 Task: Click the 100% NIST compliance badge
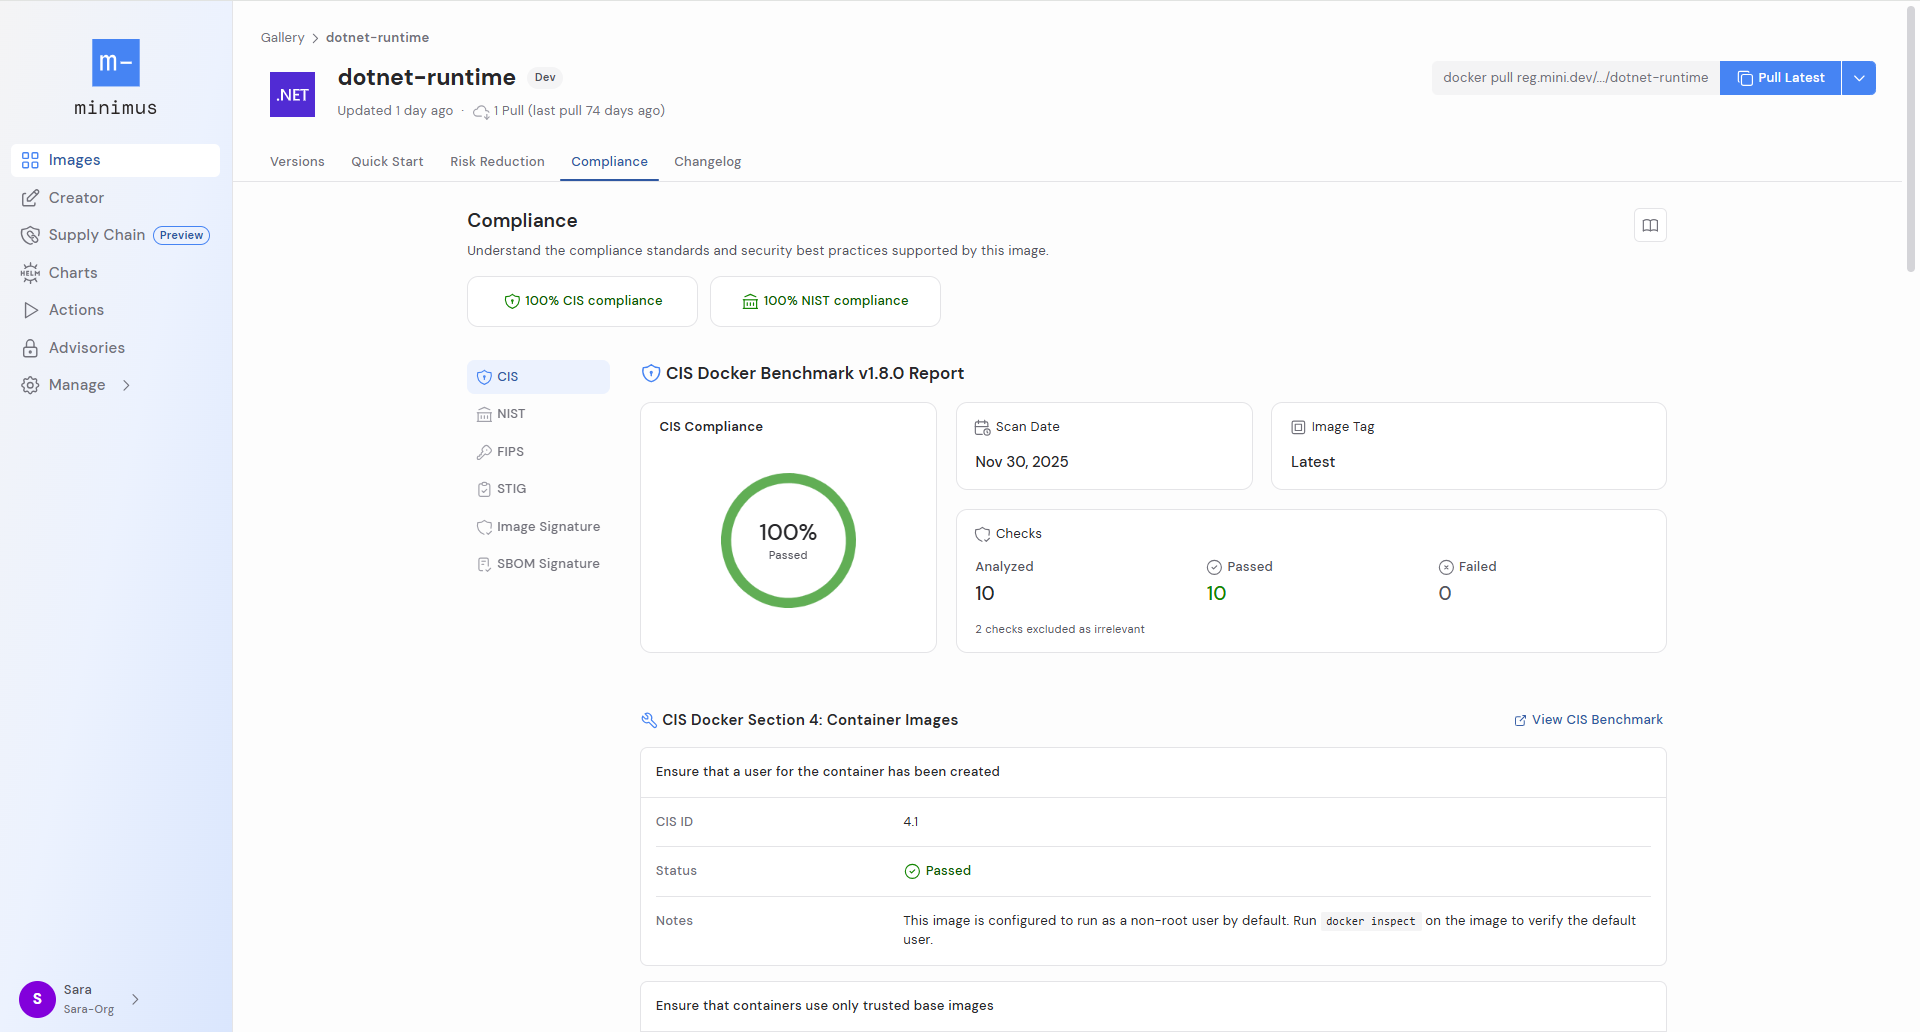(825, 301)
